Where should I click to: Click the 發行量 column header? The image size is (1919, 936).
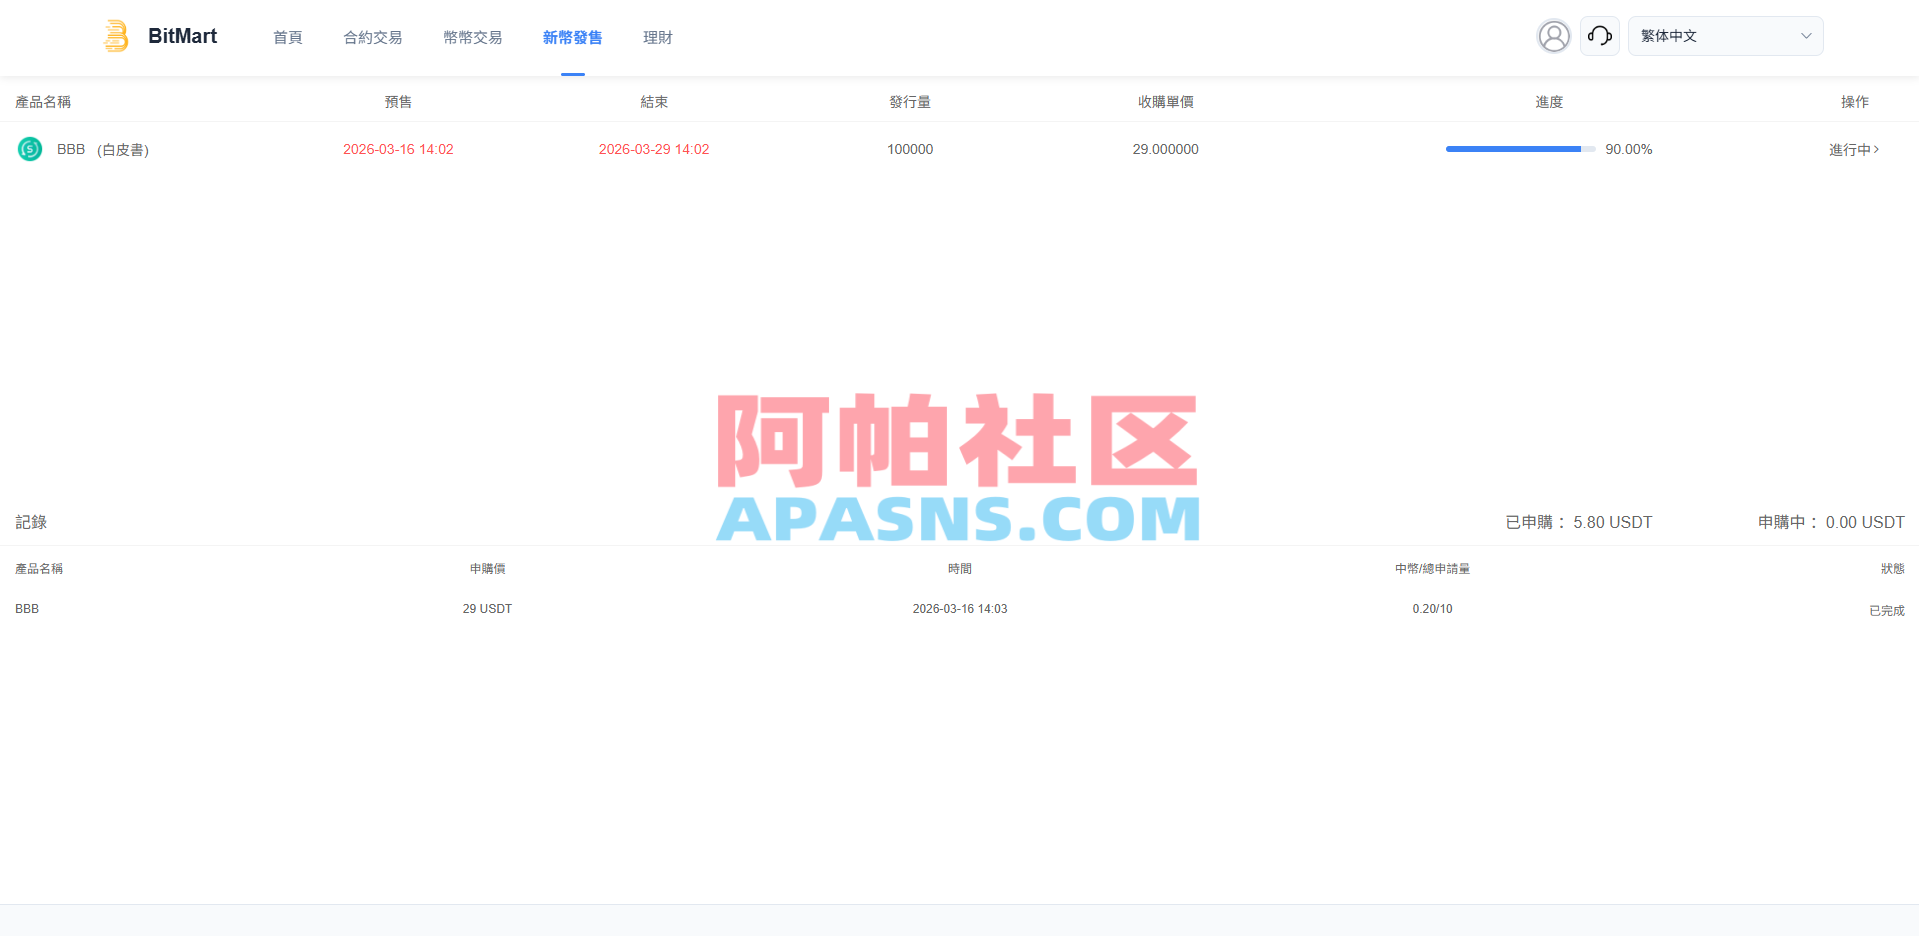[x=910, y=102]
